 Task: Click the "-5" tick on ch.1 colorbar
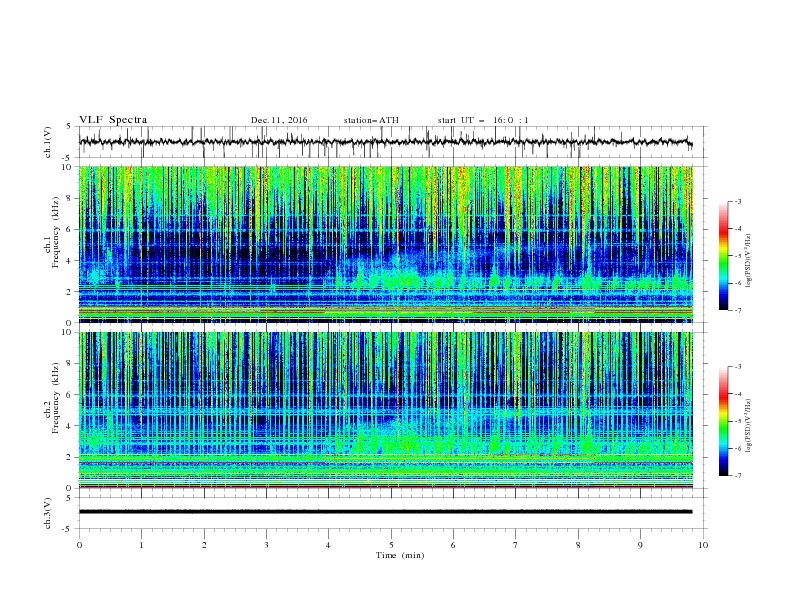[x=737, y=256]
